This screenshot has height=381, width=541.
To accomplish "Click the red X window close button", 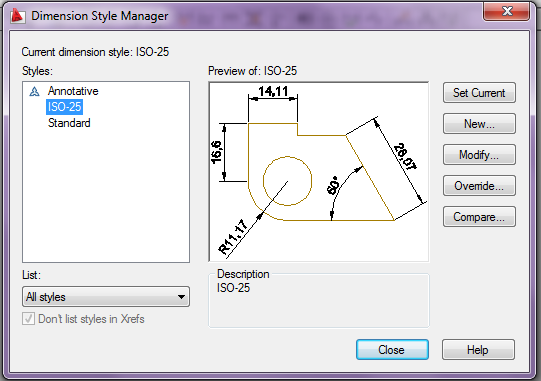I will click(x=506, y=11).
